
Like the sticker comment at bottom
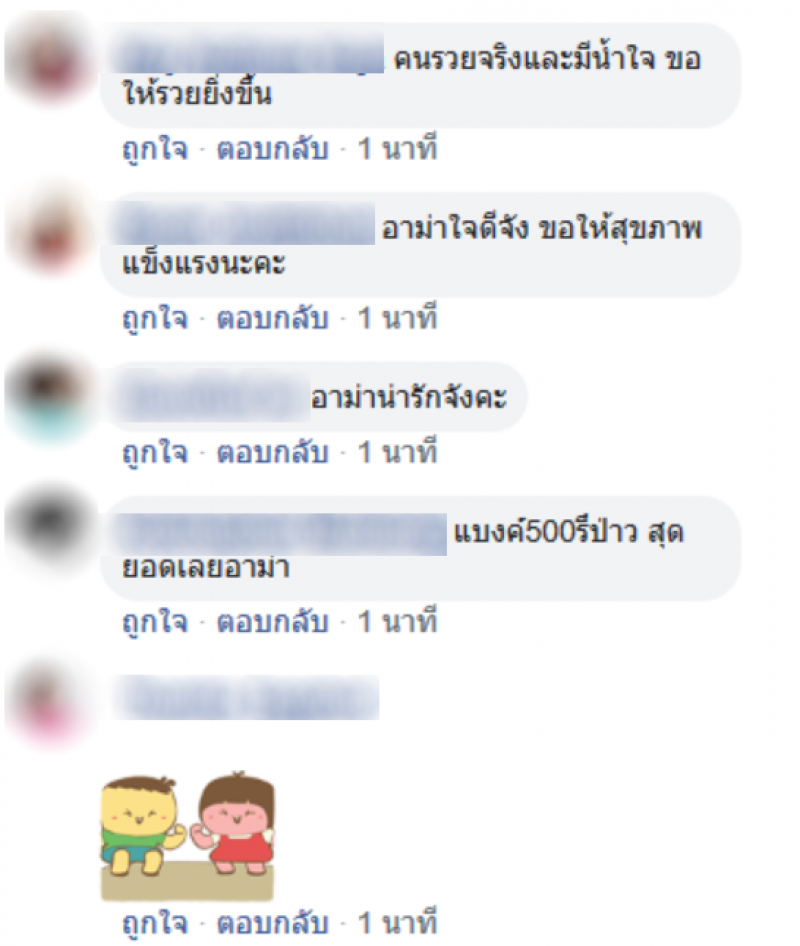point(155,923)
